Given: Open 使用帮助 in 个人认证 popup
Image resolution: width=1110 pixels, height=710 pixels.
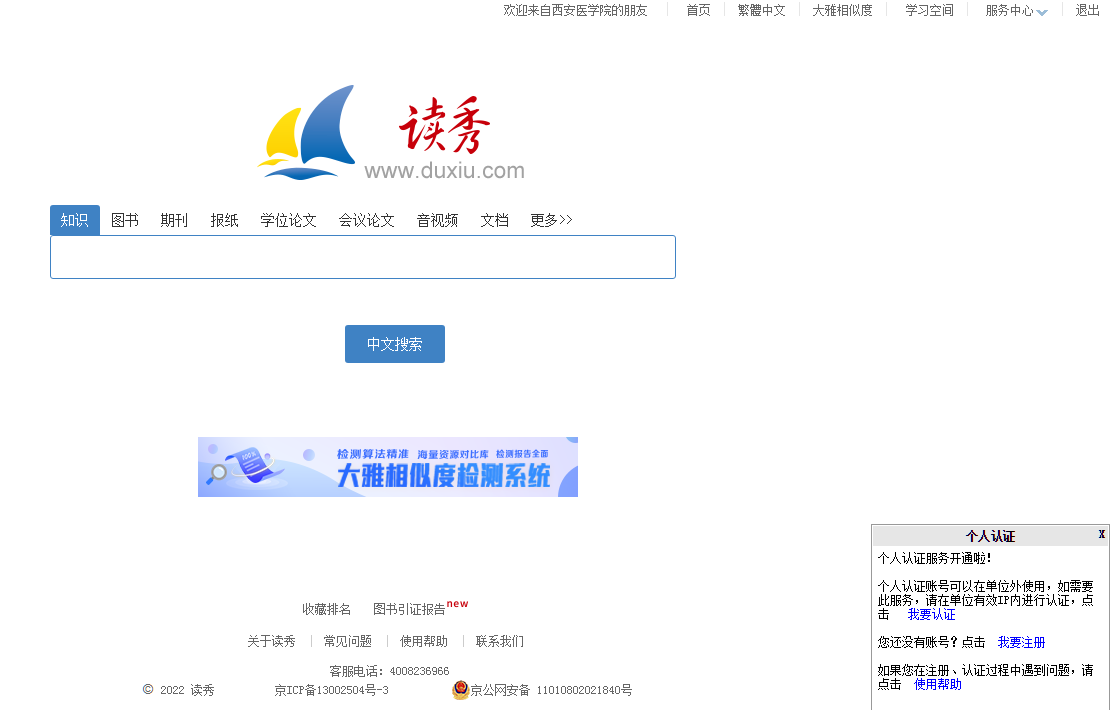Looking at the screenshot, I should pos(938,684).
